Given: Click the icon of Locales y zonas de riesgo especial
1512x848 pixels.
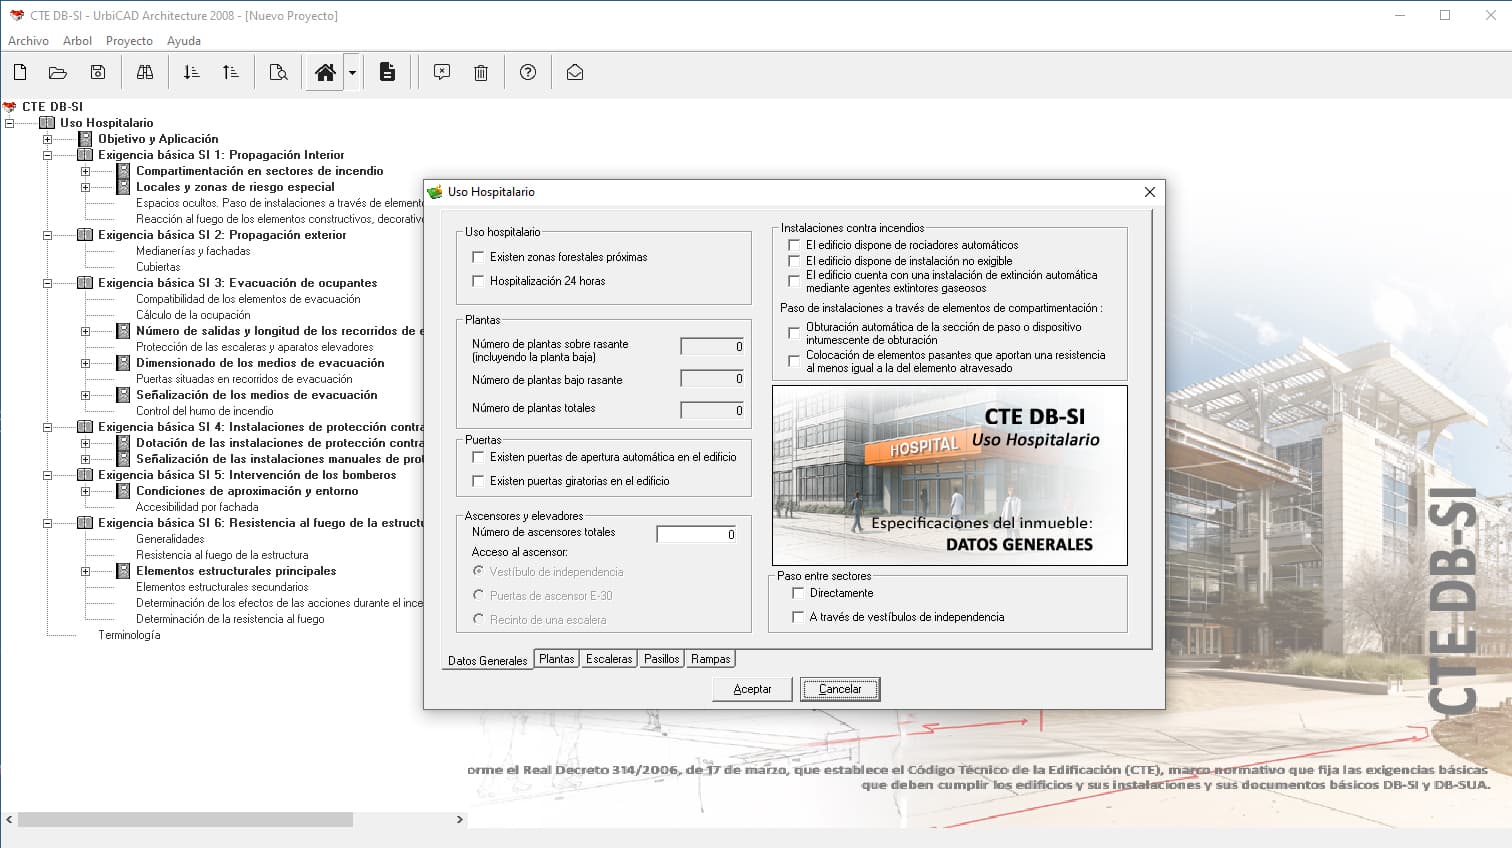Looking at the screenshot, I should (123, 187).
